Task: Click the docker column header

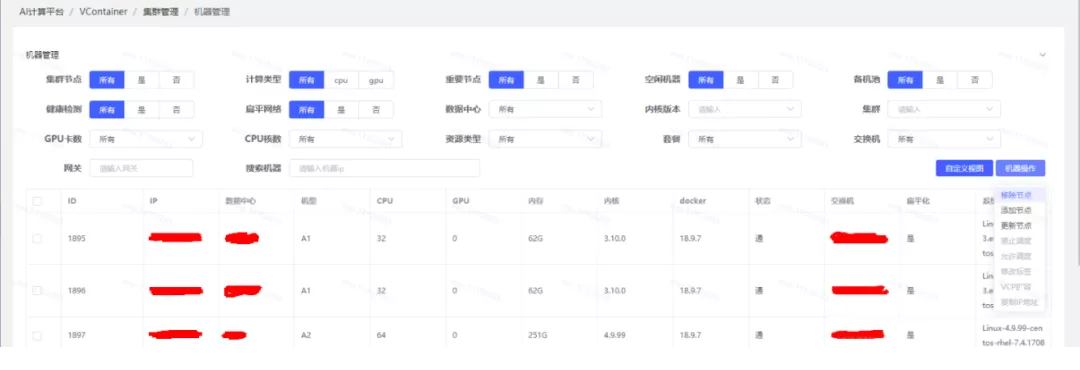Action: click(692, 201)
